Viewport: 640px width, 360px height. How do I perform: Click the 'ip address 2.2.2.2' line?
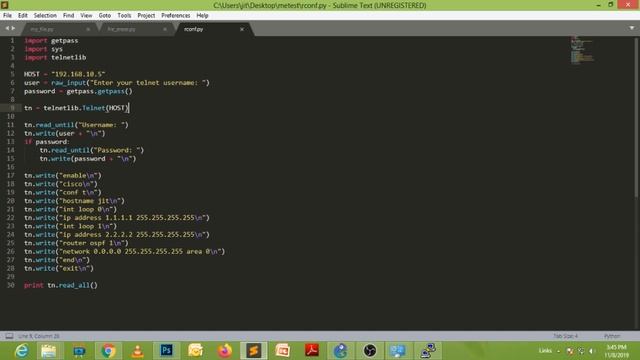[117, 235]
